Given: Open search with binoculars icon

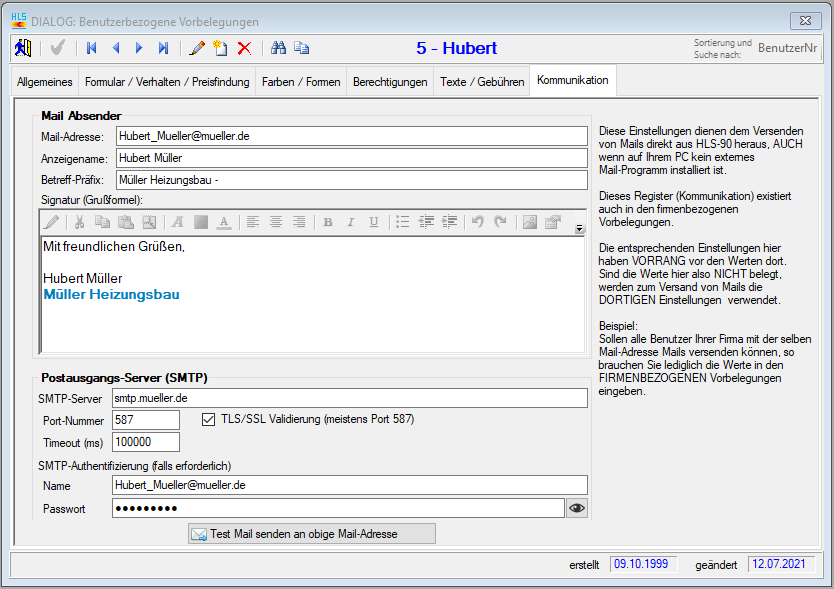Looking at the screenshot, I should [x=279, y=48].
